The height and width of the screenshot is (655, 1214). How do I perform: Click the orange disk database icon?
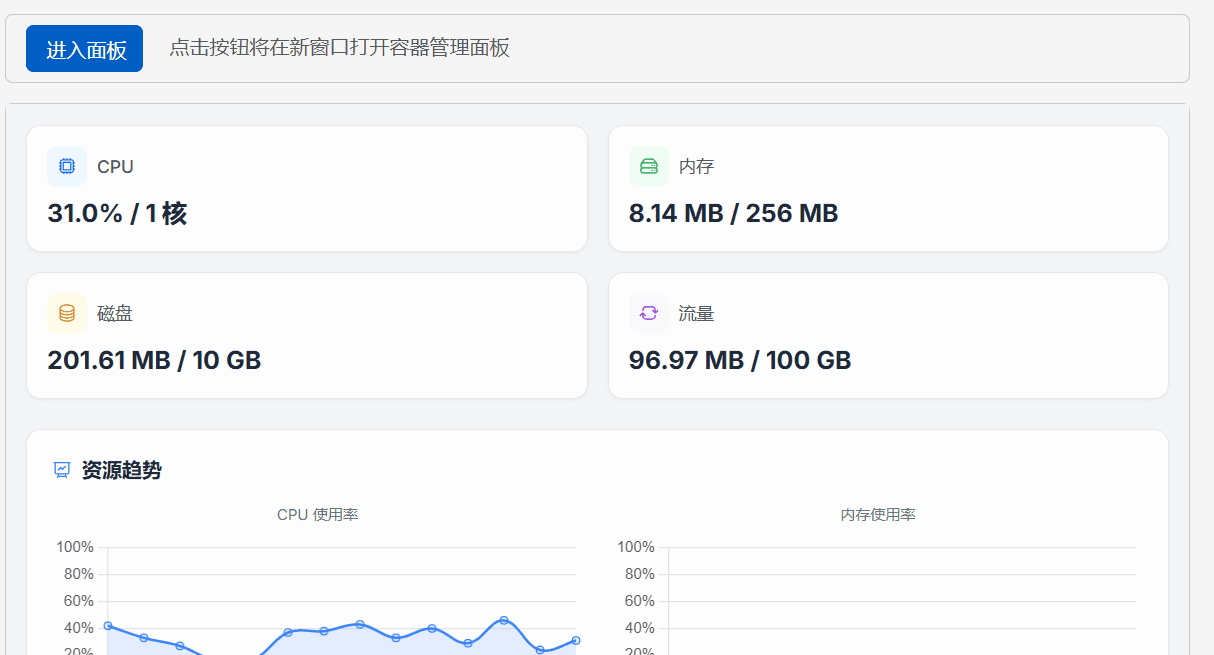pyautogui.click(x=67, y=313)
